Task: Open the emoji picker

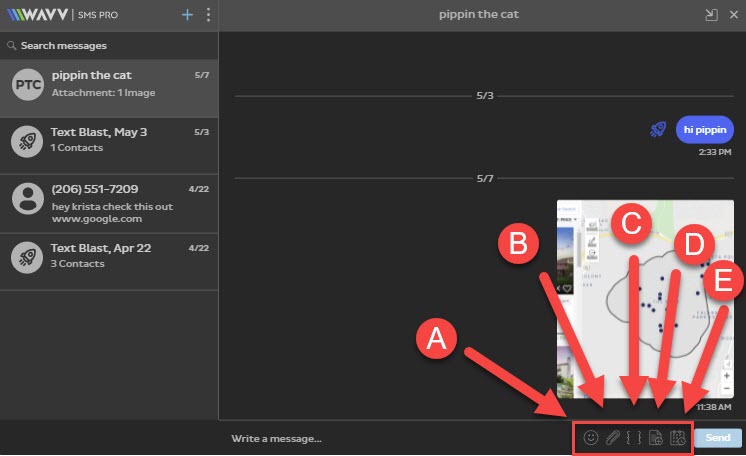Action: [x=591, y=438]
